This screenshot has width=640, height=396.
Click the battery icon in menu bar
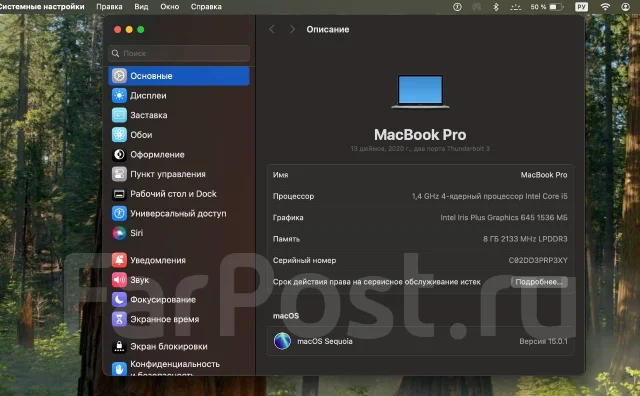coord(556,7)
